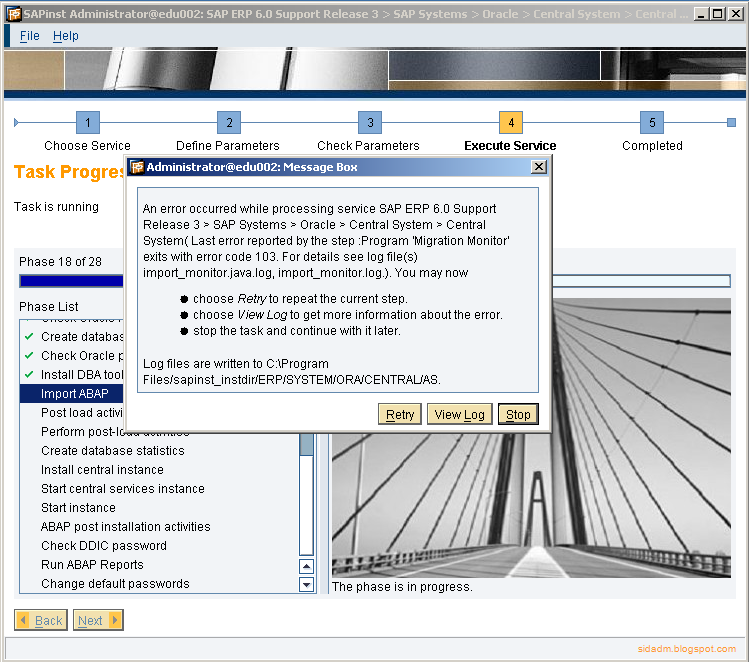Select the Install central instance phase
Screen dimensions: 749x662
point(102,470)
